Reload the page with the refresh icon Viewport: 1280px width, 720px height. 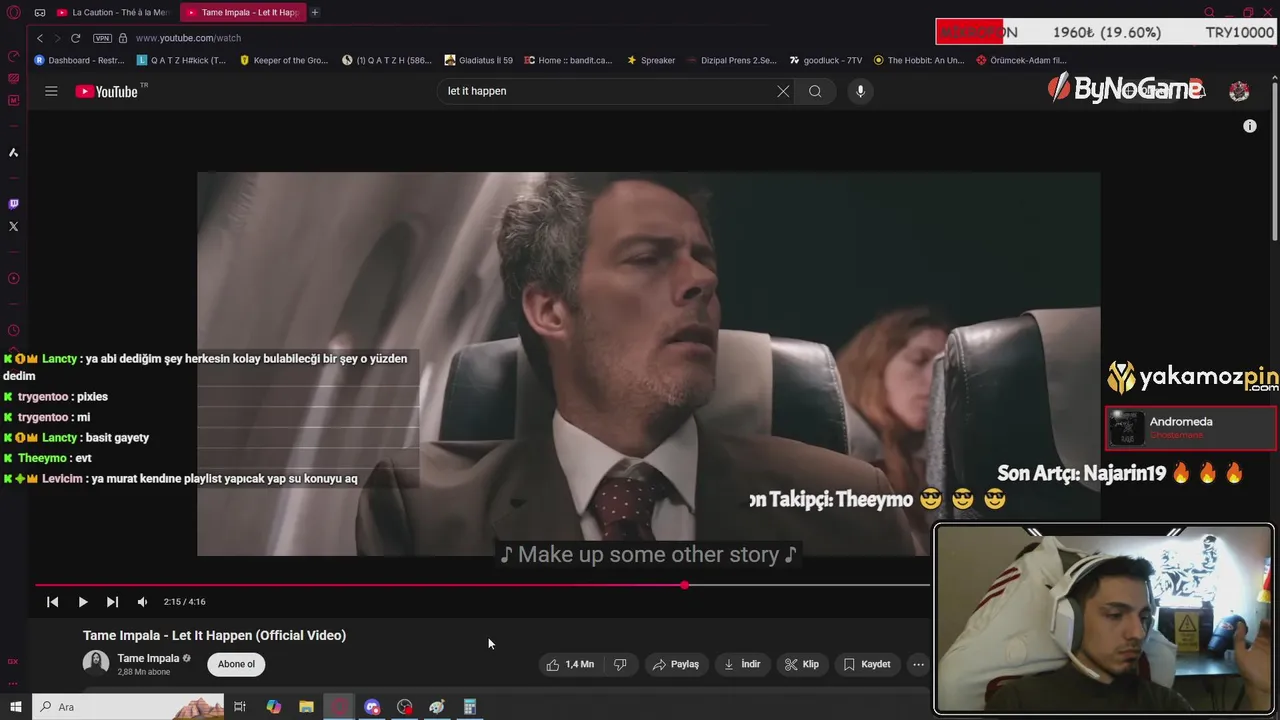click(75, 38)
